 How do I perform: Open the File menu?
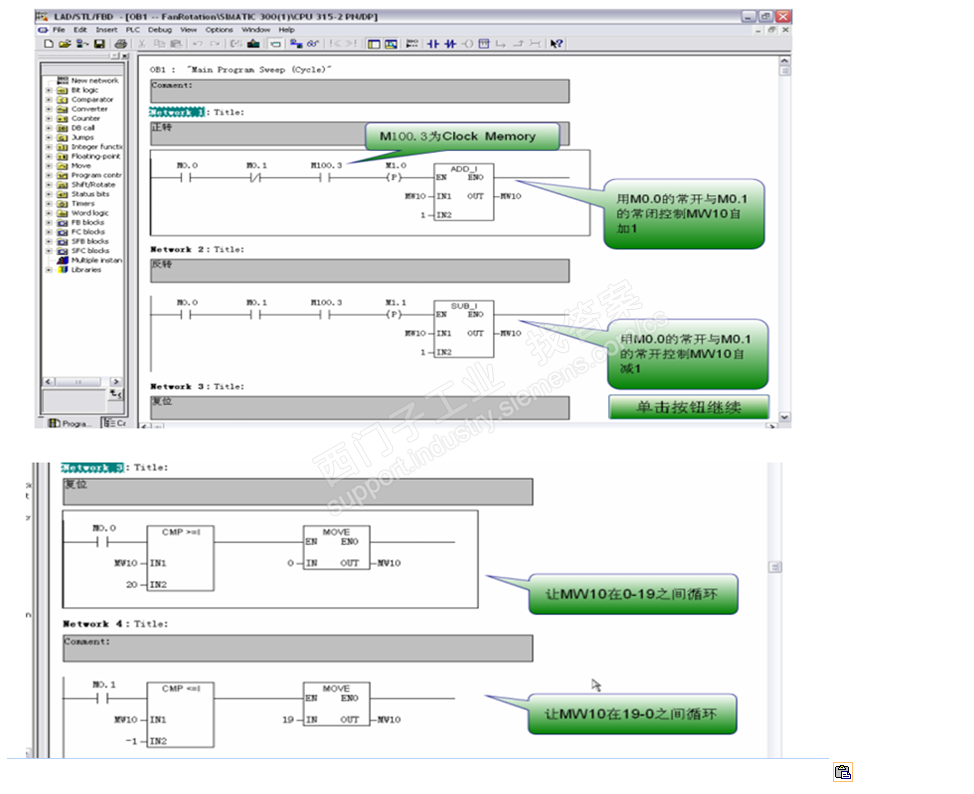(x=58, y=30)
